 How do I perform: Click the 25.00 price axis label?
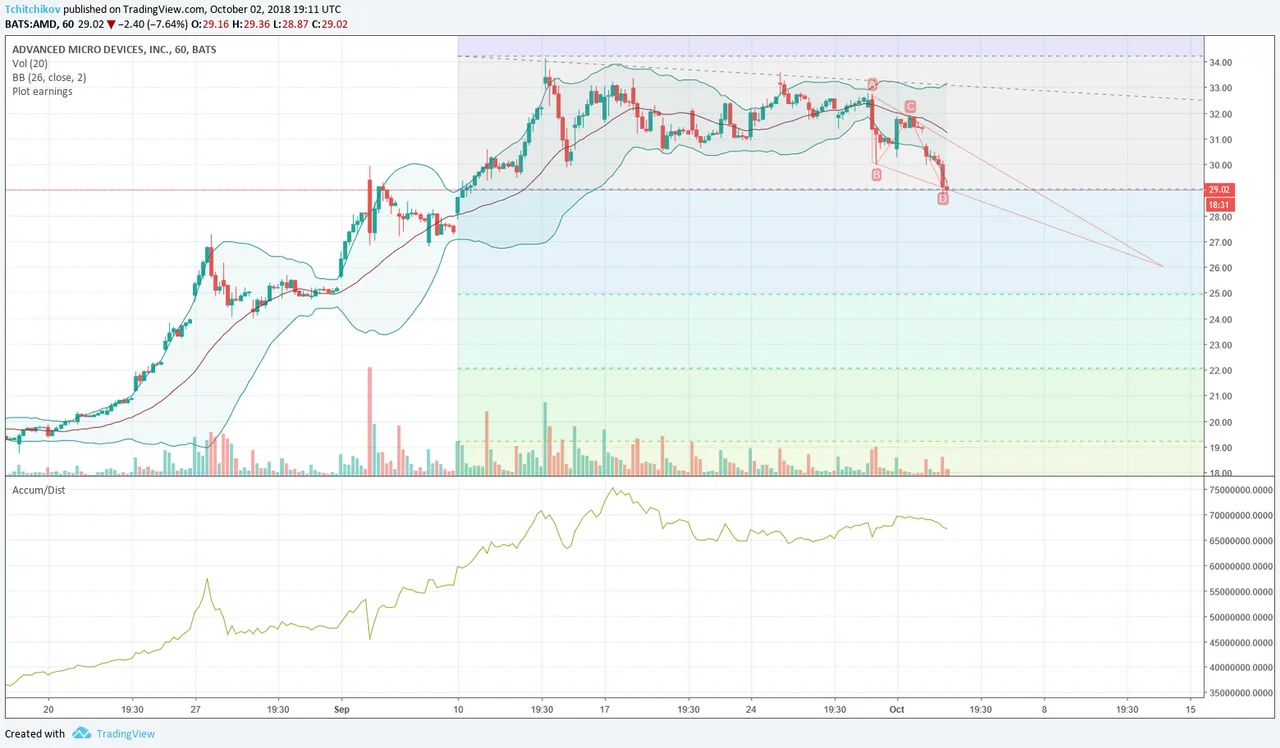click(1223, 294)
